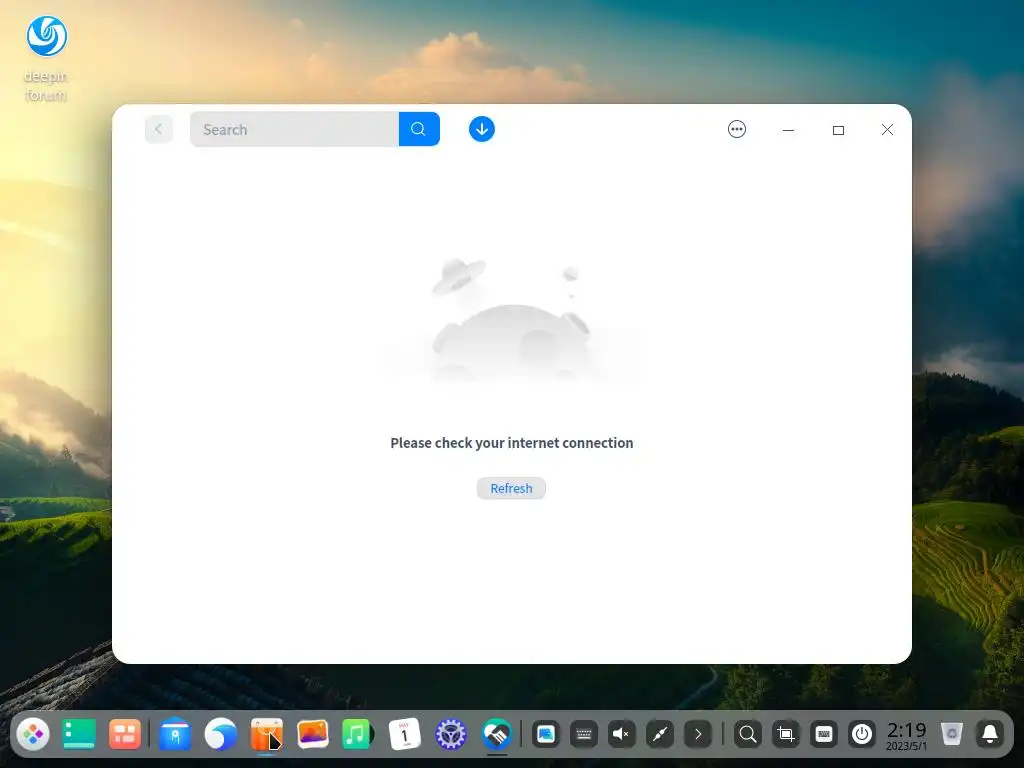The image size is (1024, 768).
Task: Click the blue search magnifier button
Action: pyautogui.click(x=419, y=129)
